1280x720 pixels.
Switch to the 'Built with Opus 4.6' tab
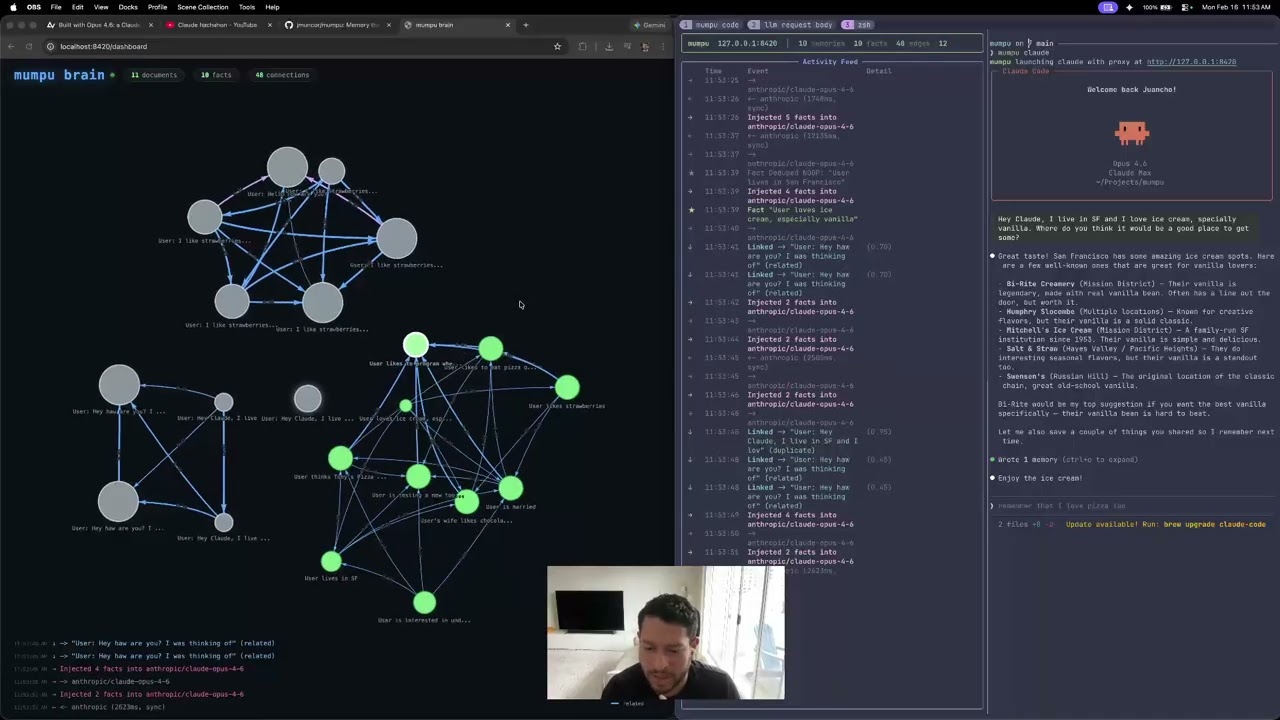pyautogui.click(x=99, y=25)
